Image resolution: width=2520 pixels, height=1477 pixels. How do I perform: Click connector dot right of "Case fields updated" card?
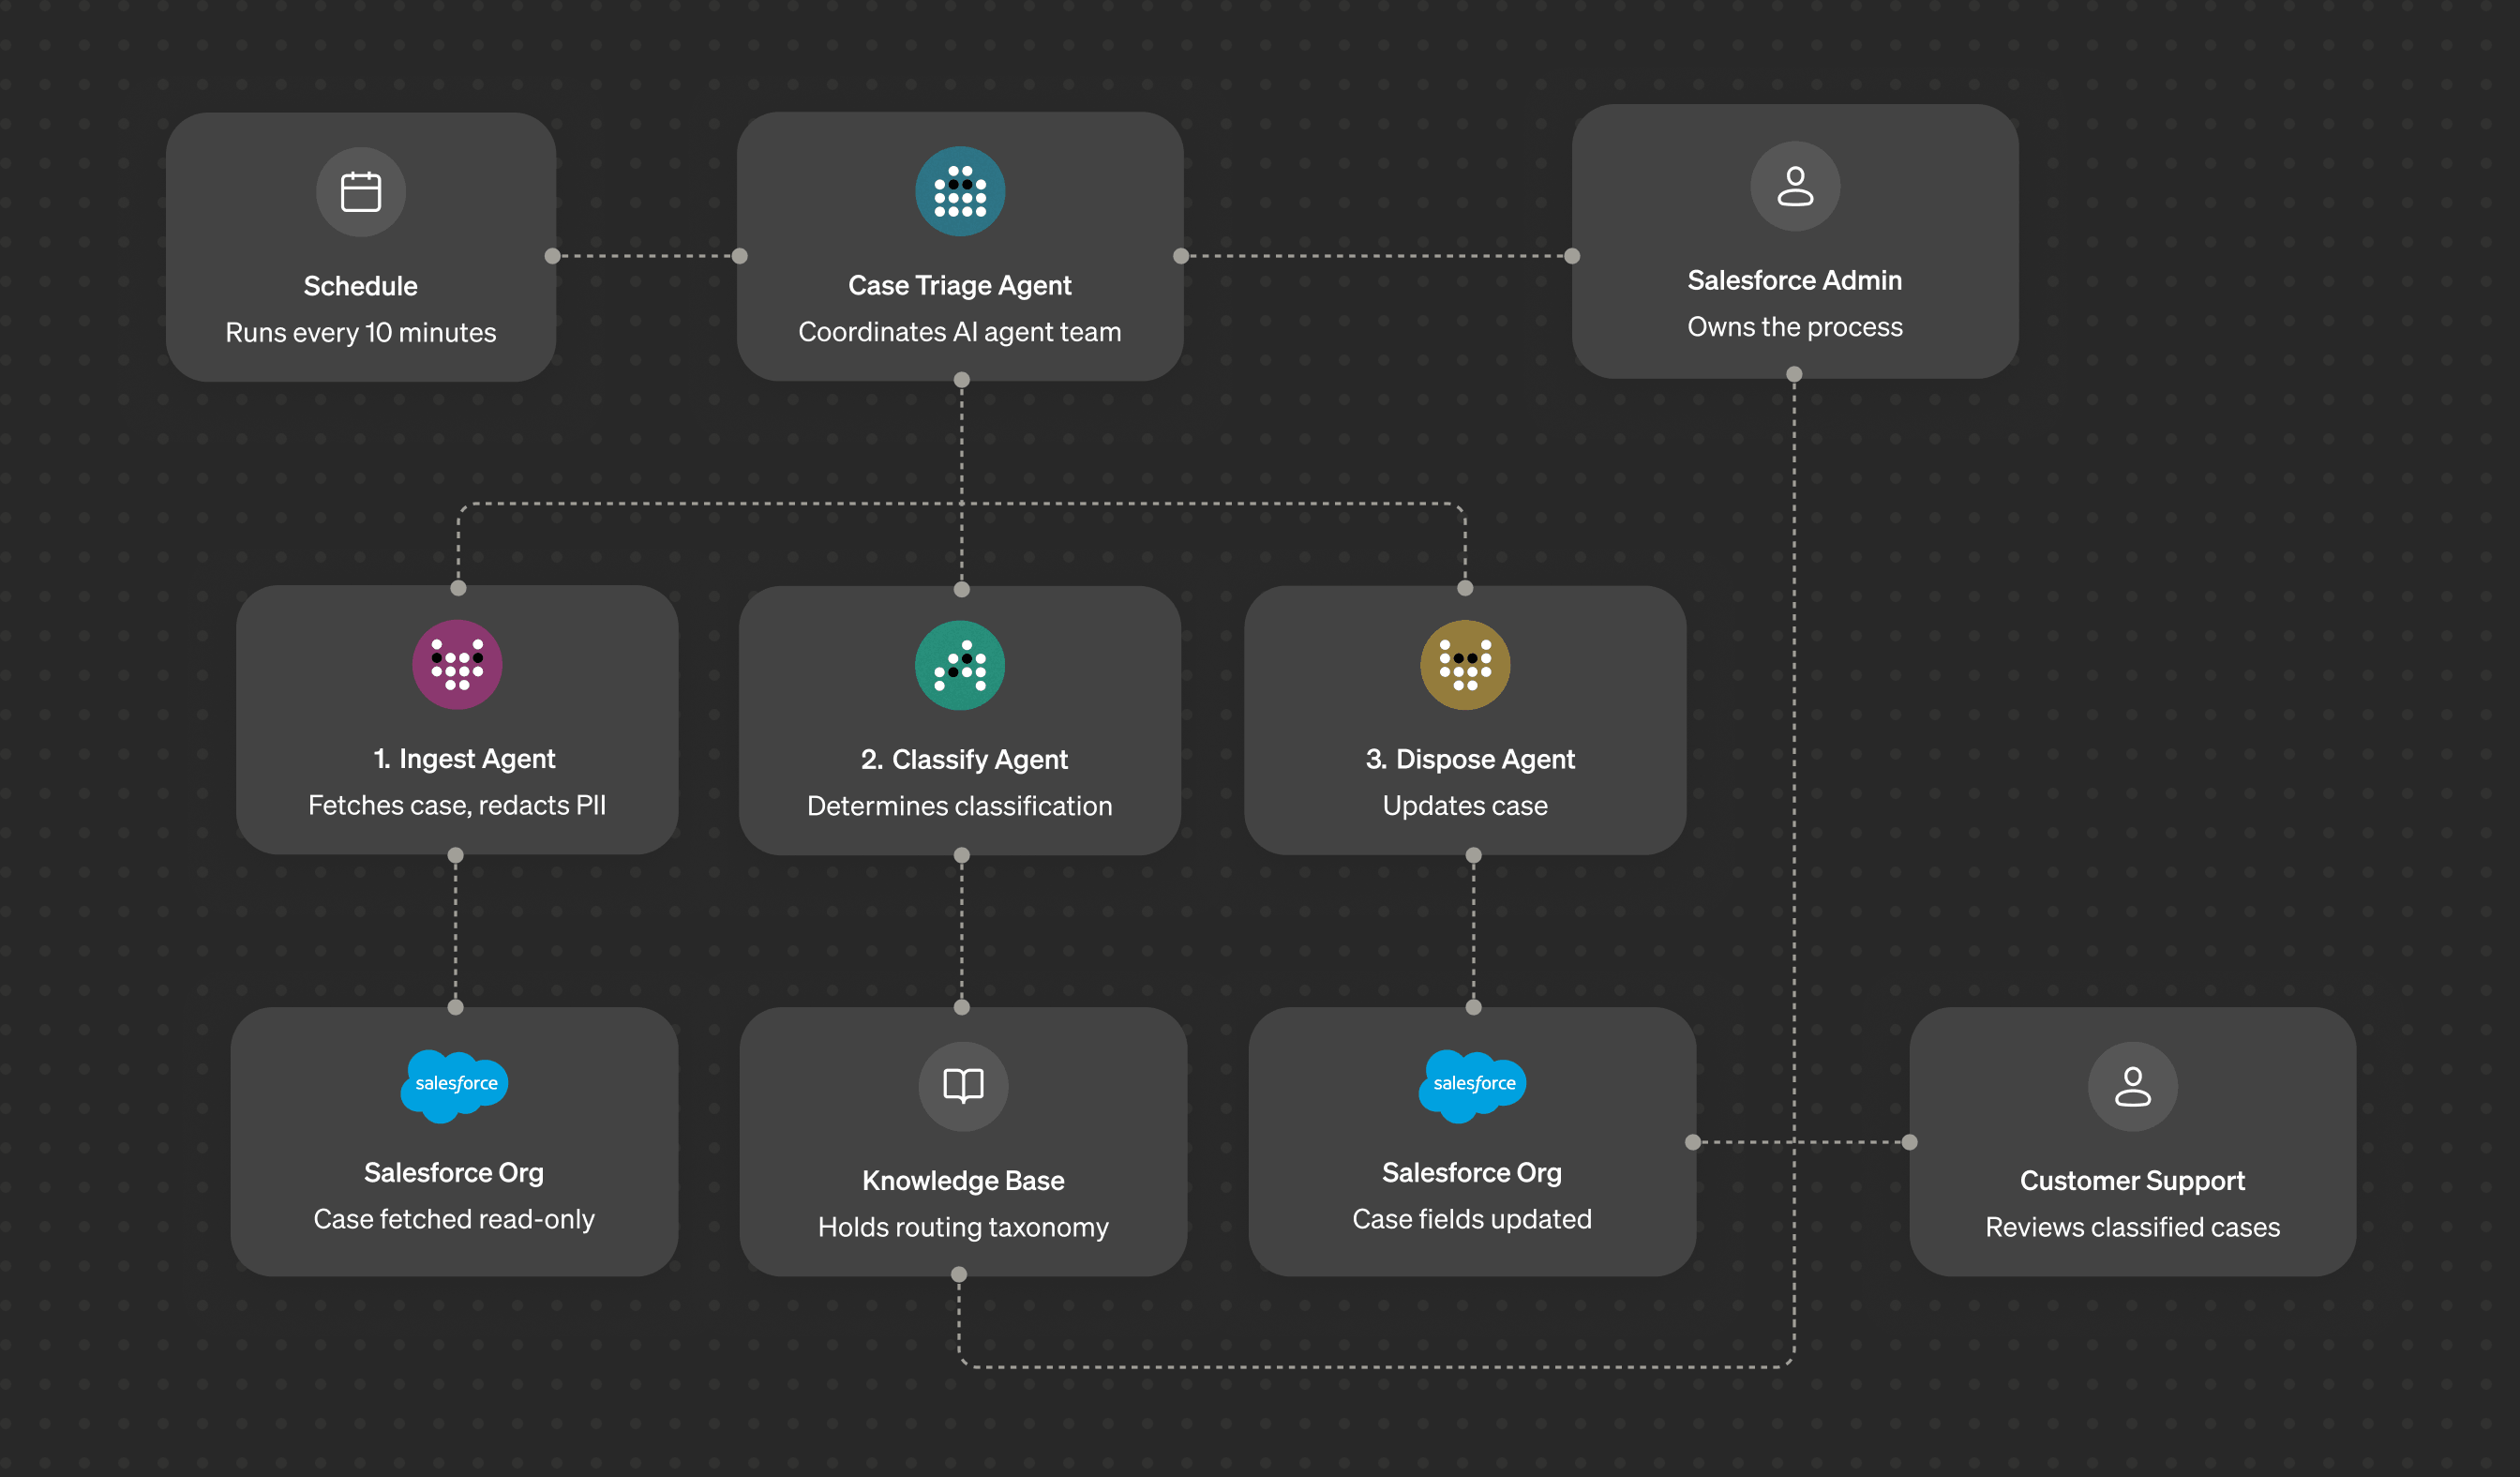click(x=1693, y=1142)
